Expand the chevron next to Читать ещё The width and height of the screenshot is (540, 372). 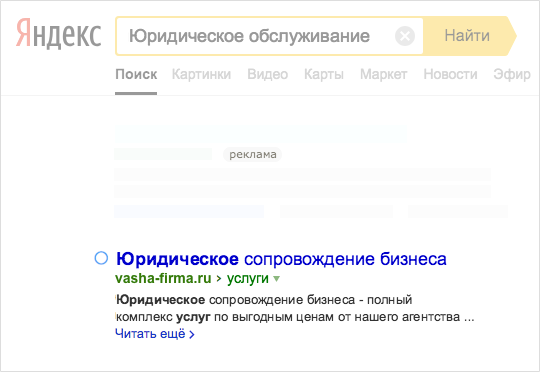192,334
